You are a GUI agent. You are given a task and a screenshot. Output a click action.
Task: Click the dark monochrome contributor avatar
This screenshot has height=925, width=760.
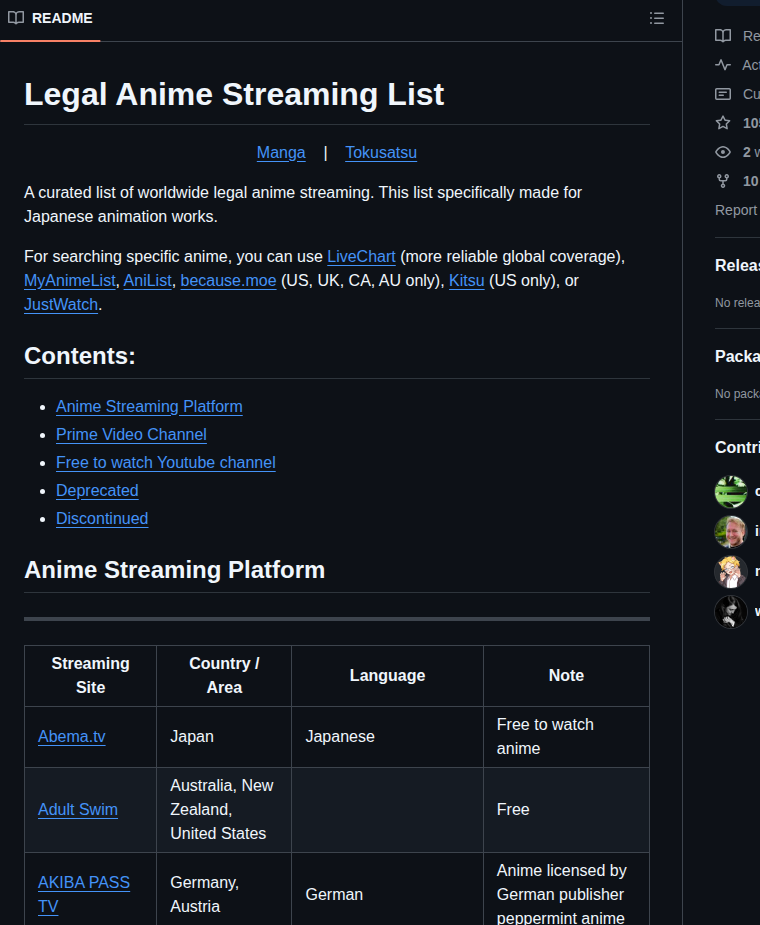click(731, 612)
